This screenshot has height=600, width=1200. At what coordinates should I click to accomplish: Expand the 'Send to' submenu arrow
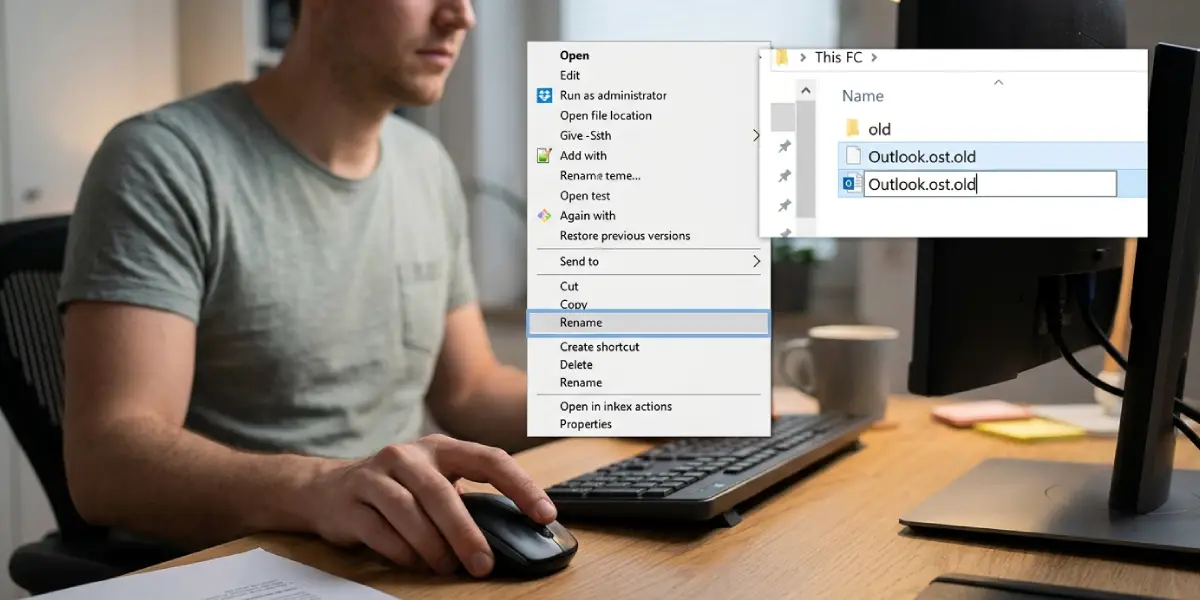[x=756, y=261]
